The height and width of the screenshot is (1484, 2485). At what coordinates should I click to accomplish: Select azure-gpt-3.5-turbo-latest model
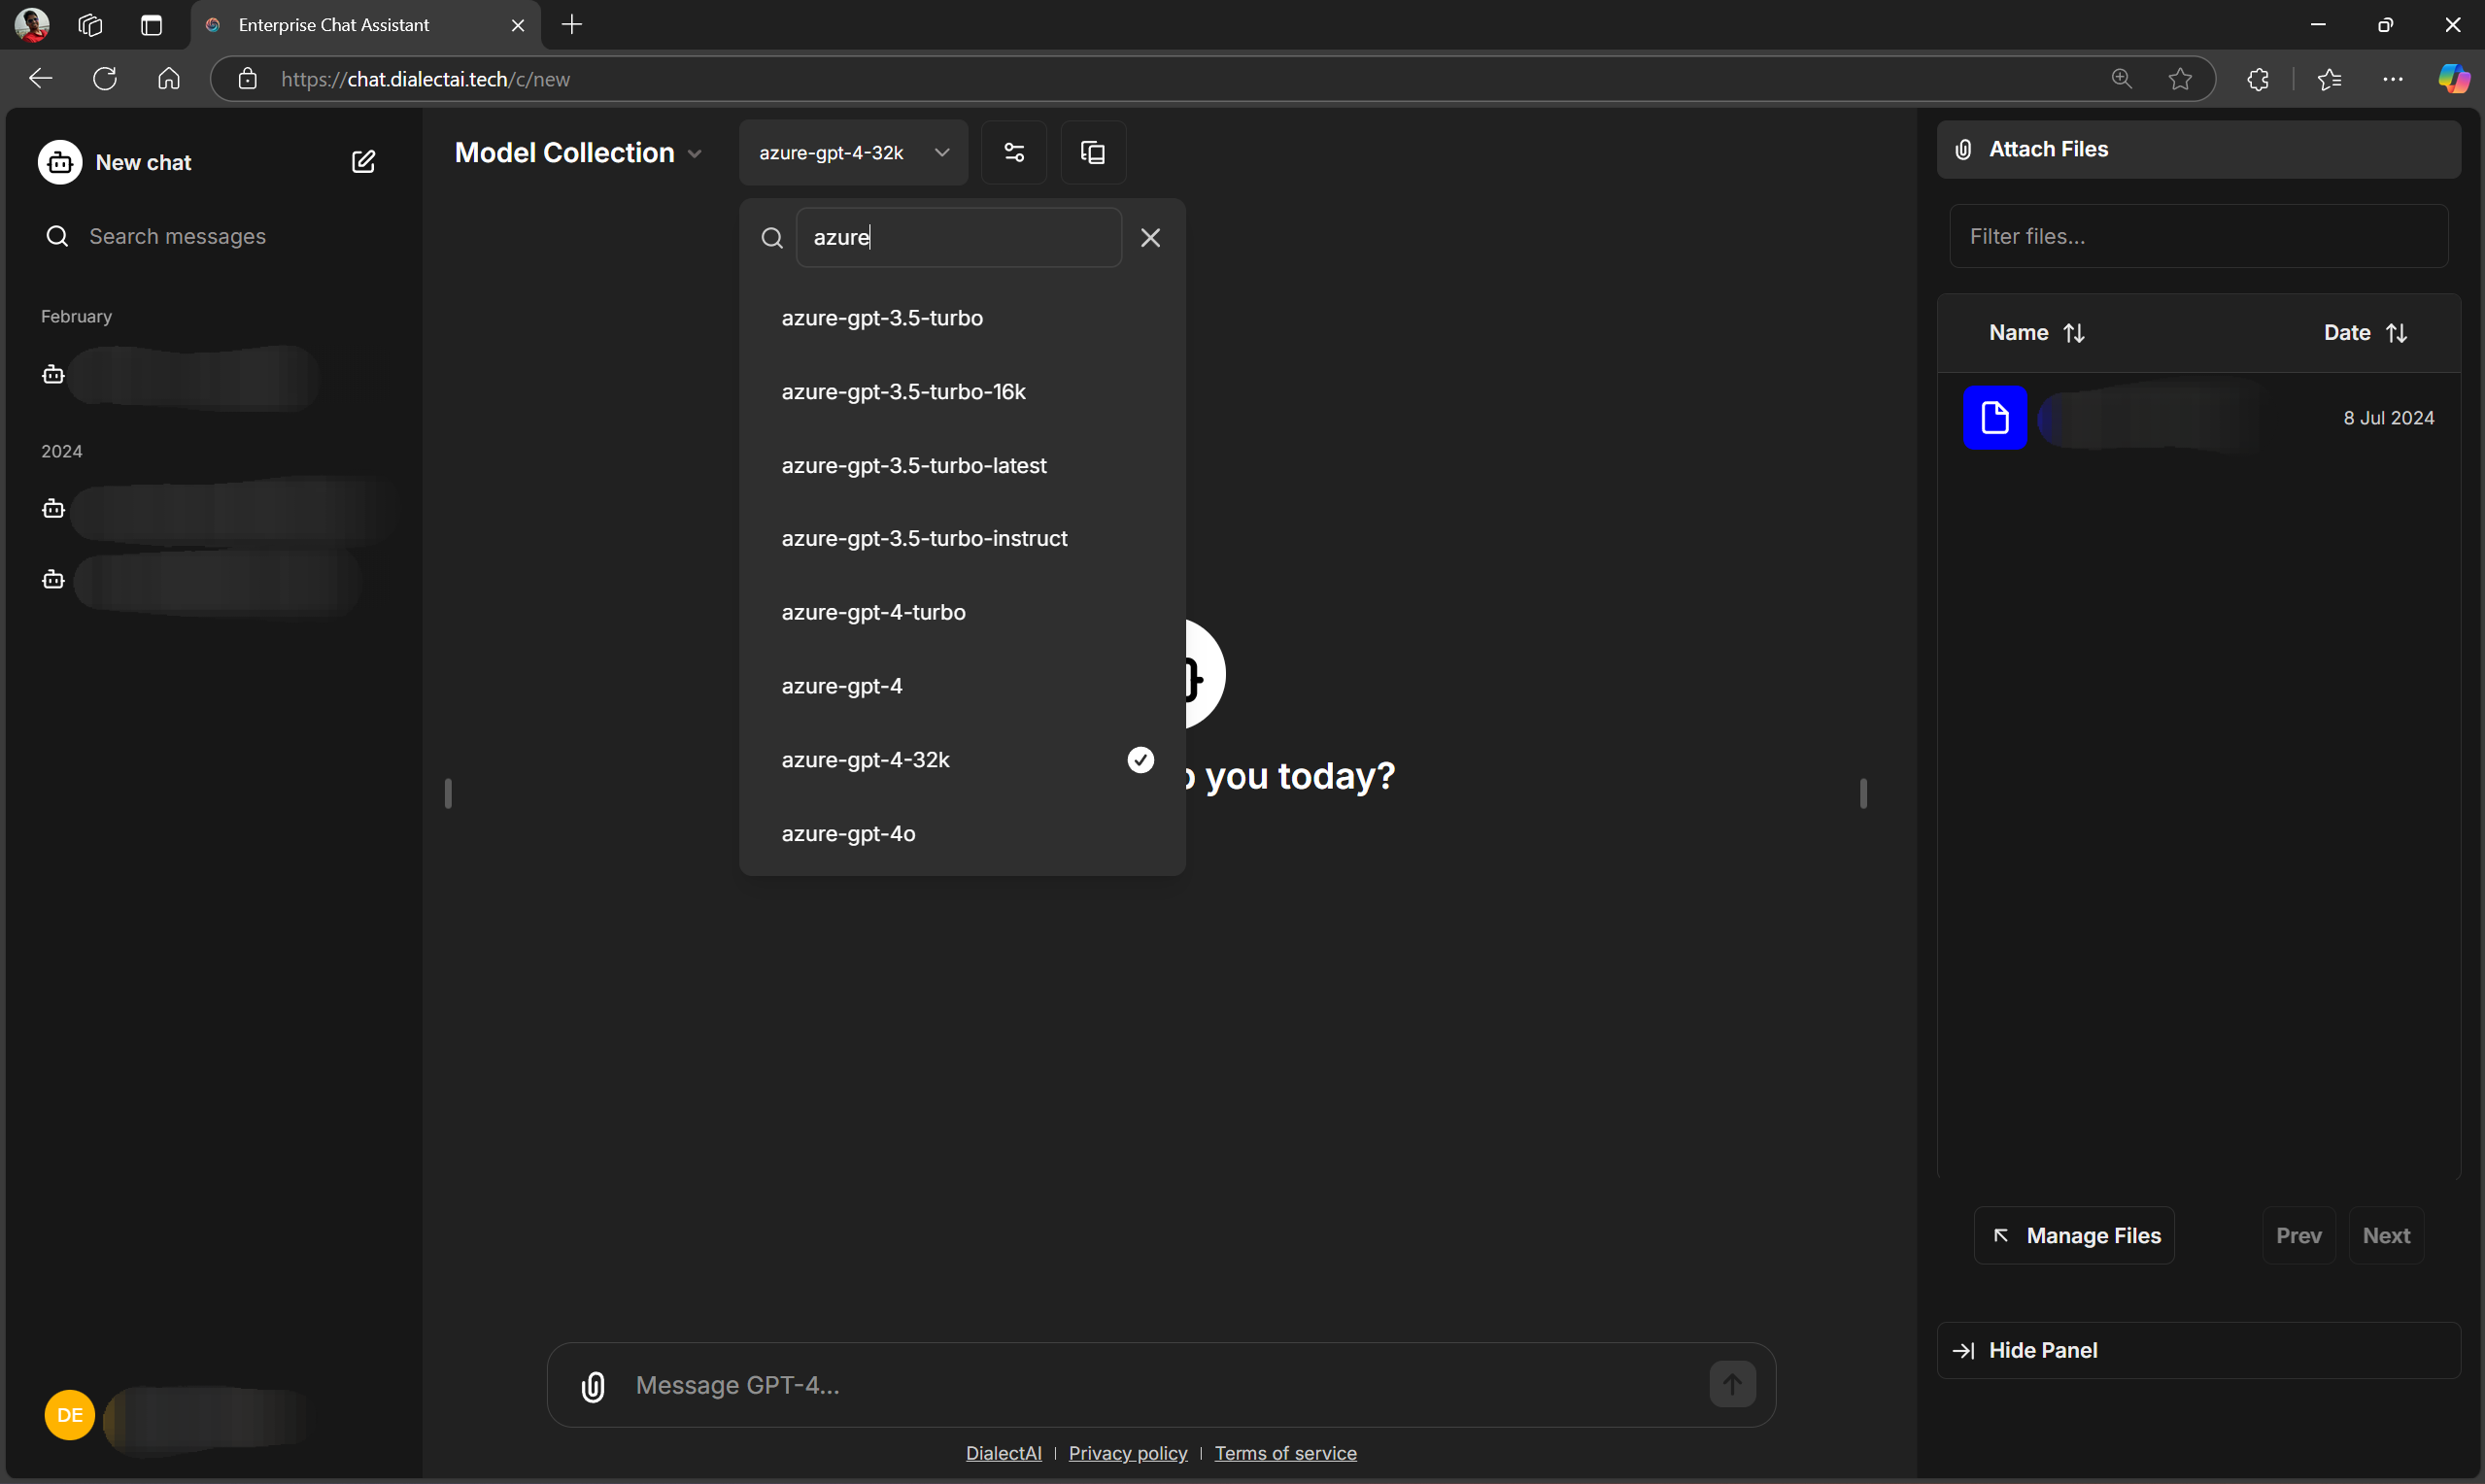962,466
